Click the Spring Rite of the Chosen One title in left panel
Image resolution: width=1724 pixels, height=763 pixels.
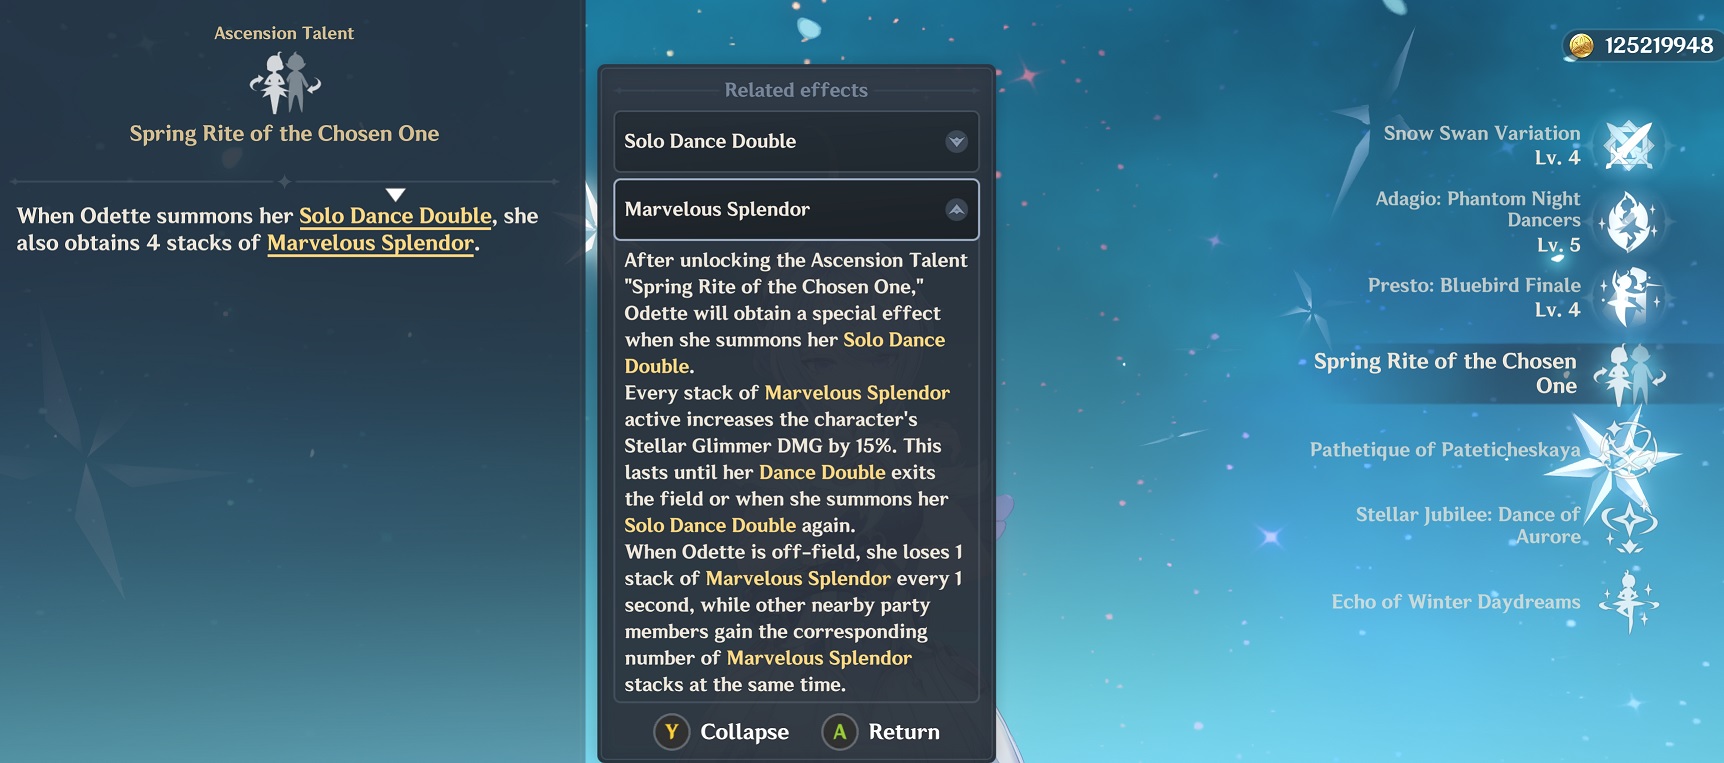point(284,134)
